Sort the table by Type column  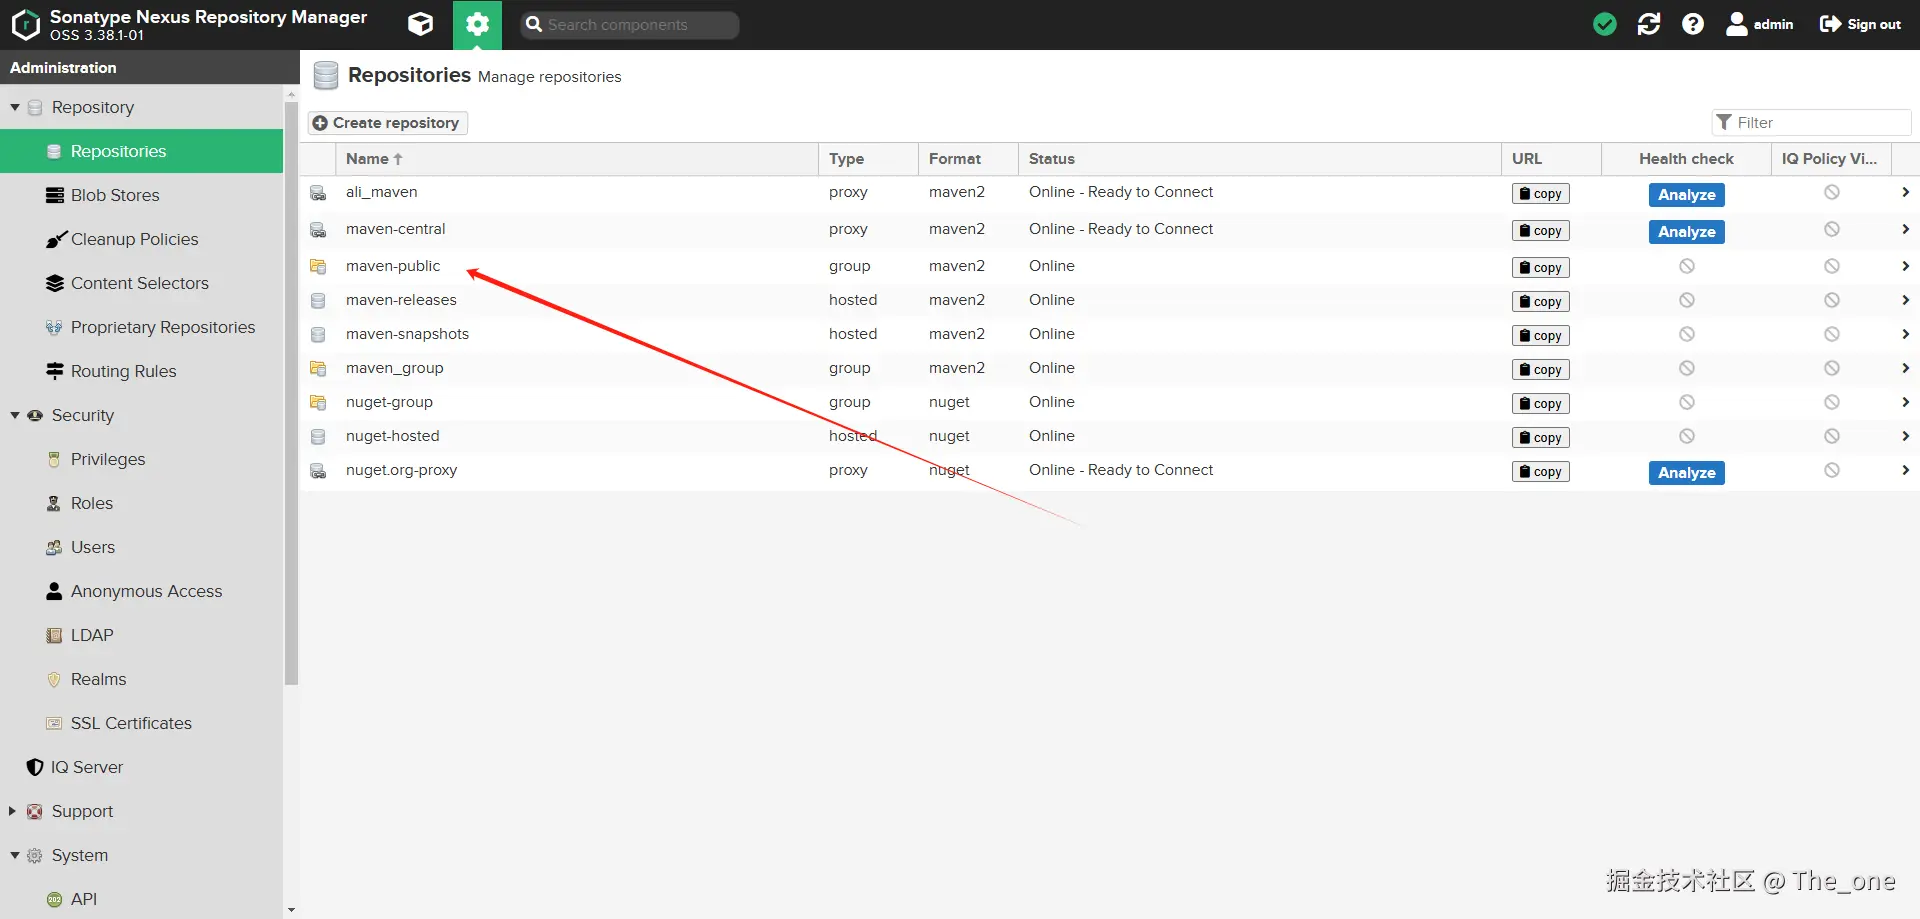click(868, 159)
